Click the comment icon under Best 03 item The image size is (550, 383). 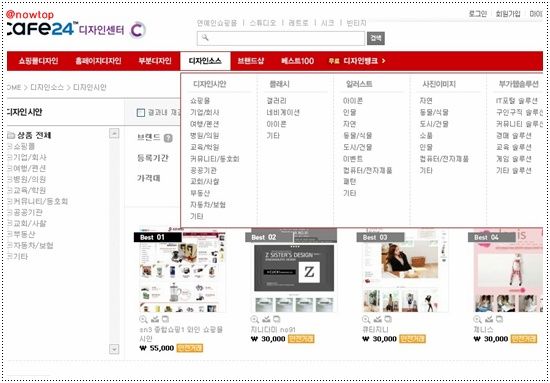(x=388, y=319)
